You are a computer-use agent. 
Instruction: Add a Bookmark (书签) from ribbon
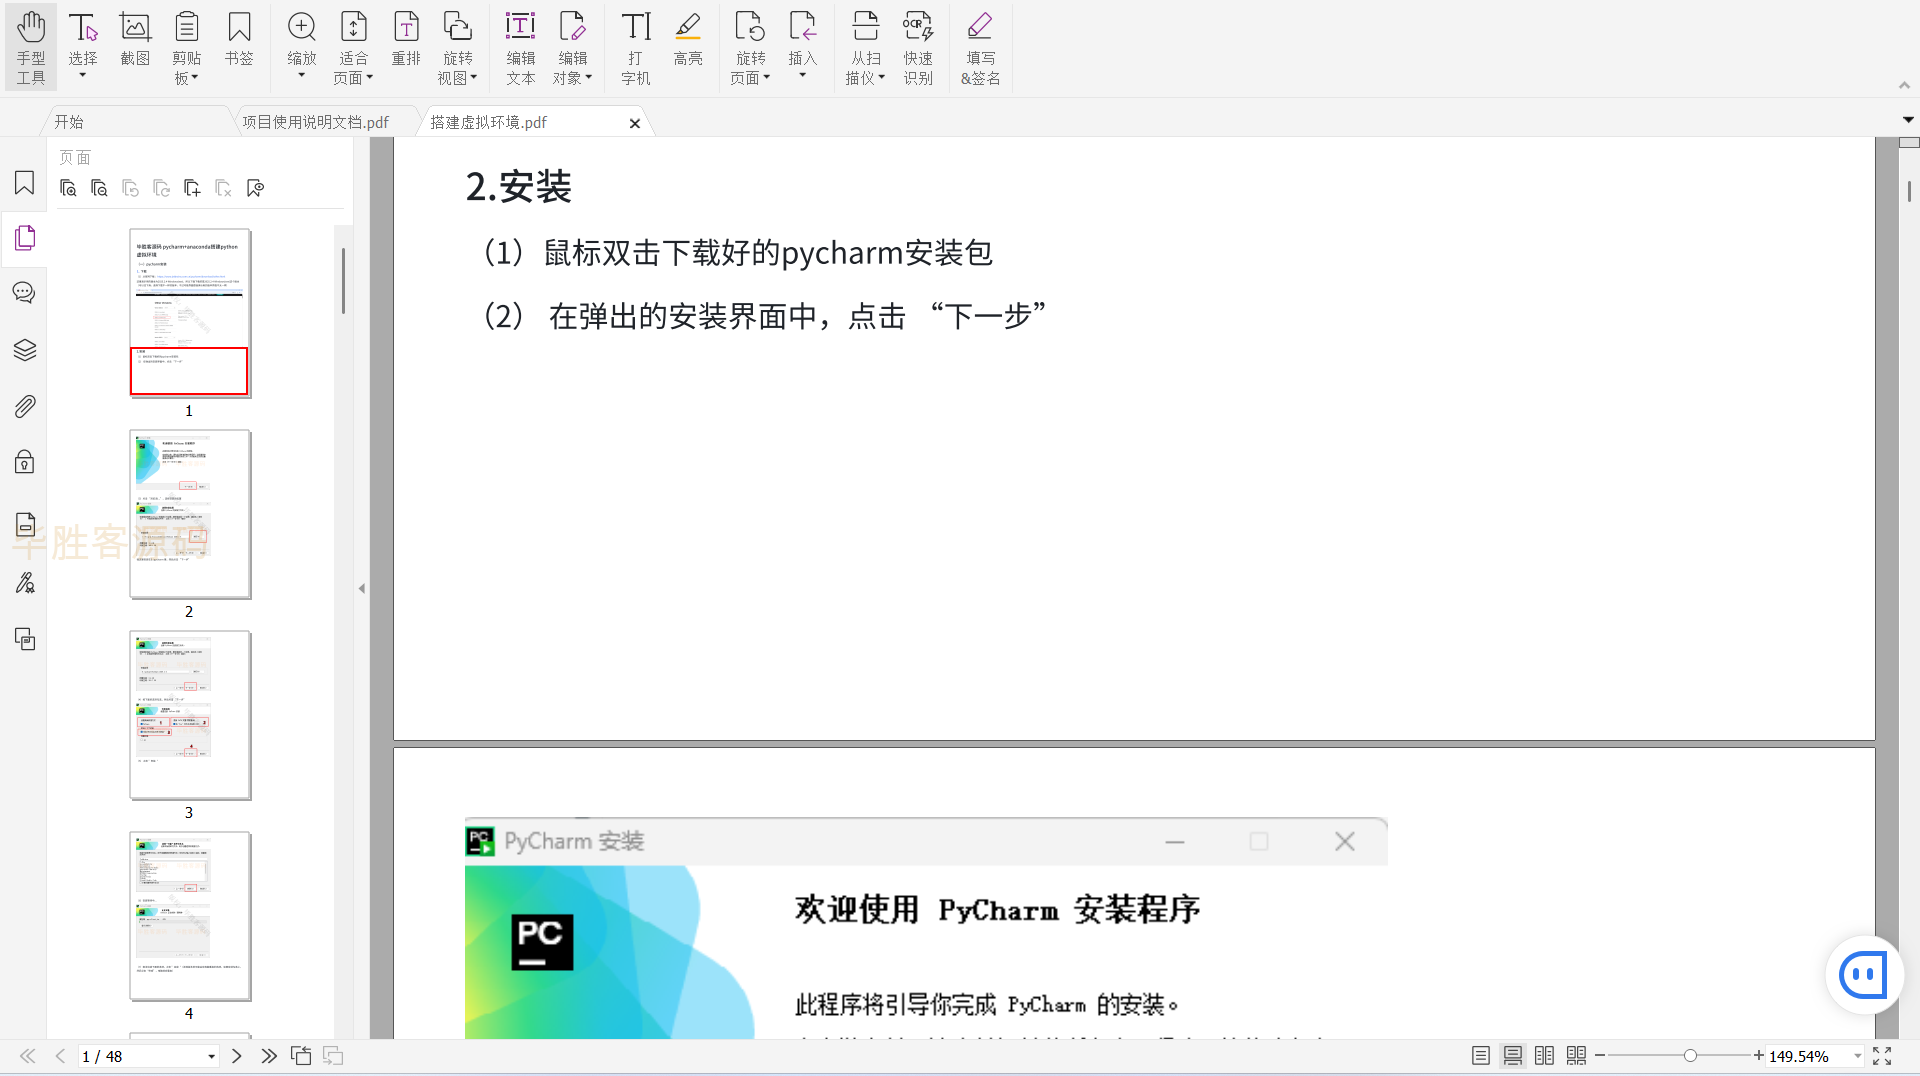point(239,40)
